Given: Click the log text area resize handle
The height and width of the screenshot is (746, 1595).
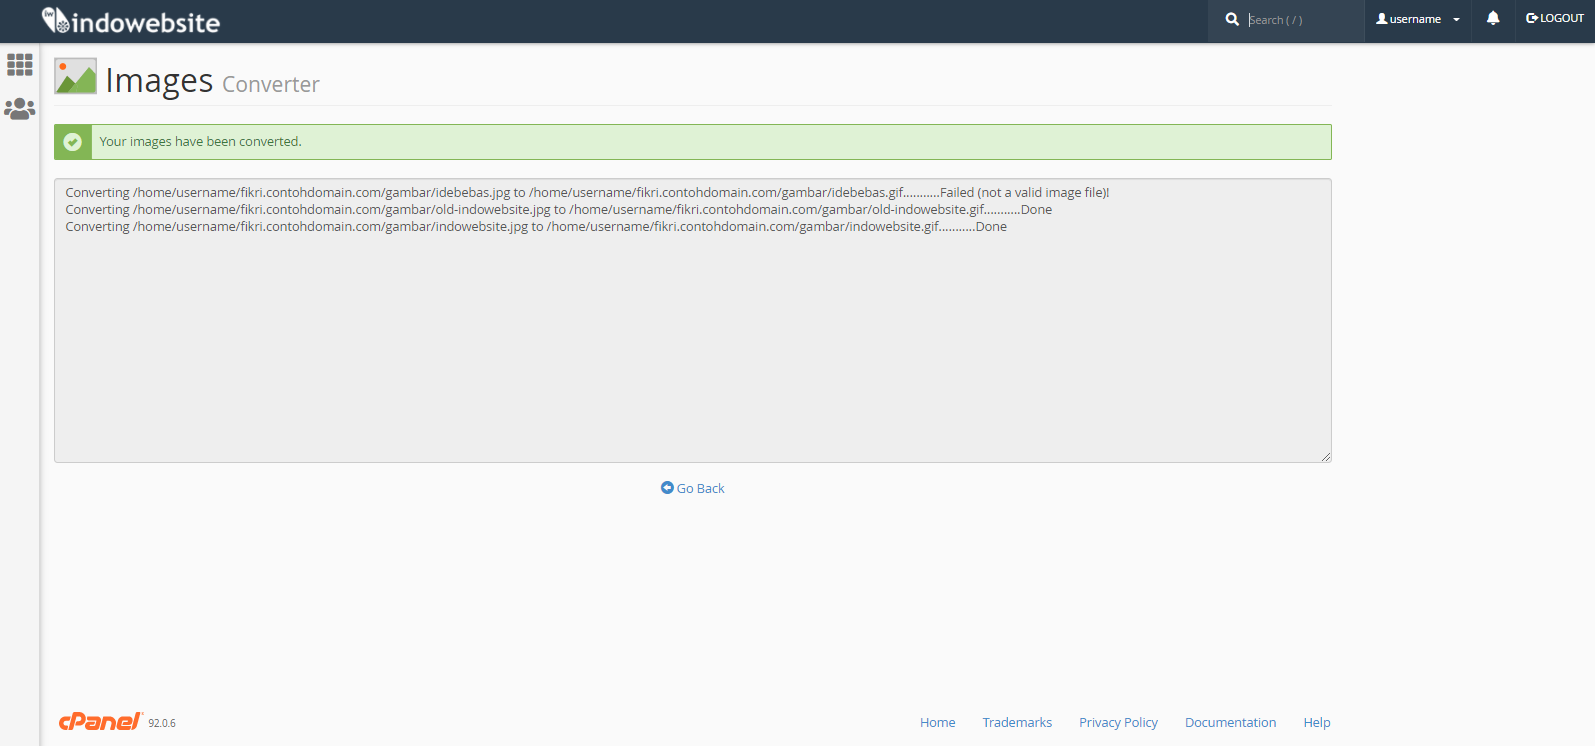Looking at the screenshot, I should 1325,456.
